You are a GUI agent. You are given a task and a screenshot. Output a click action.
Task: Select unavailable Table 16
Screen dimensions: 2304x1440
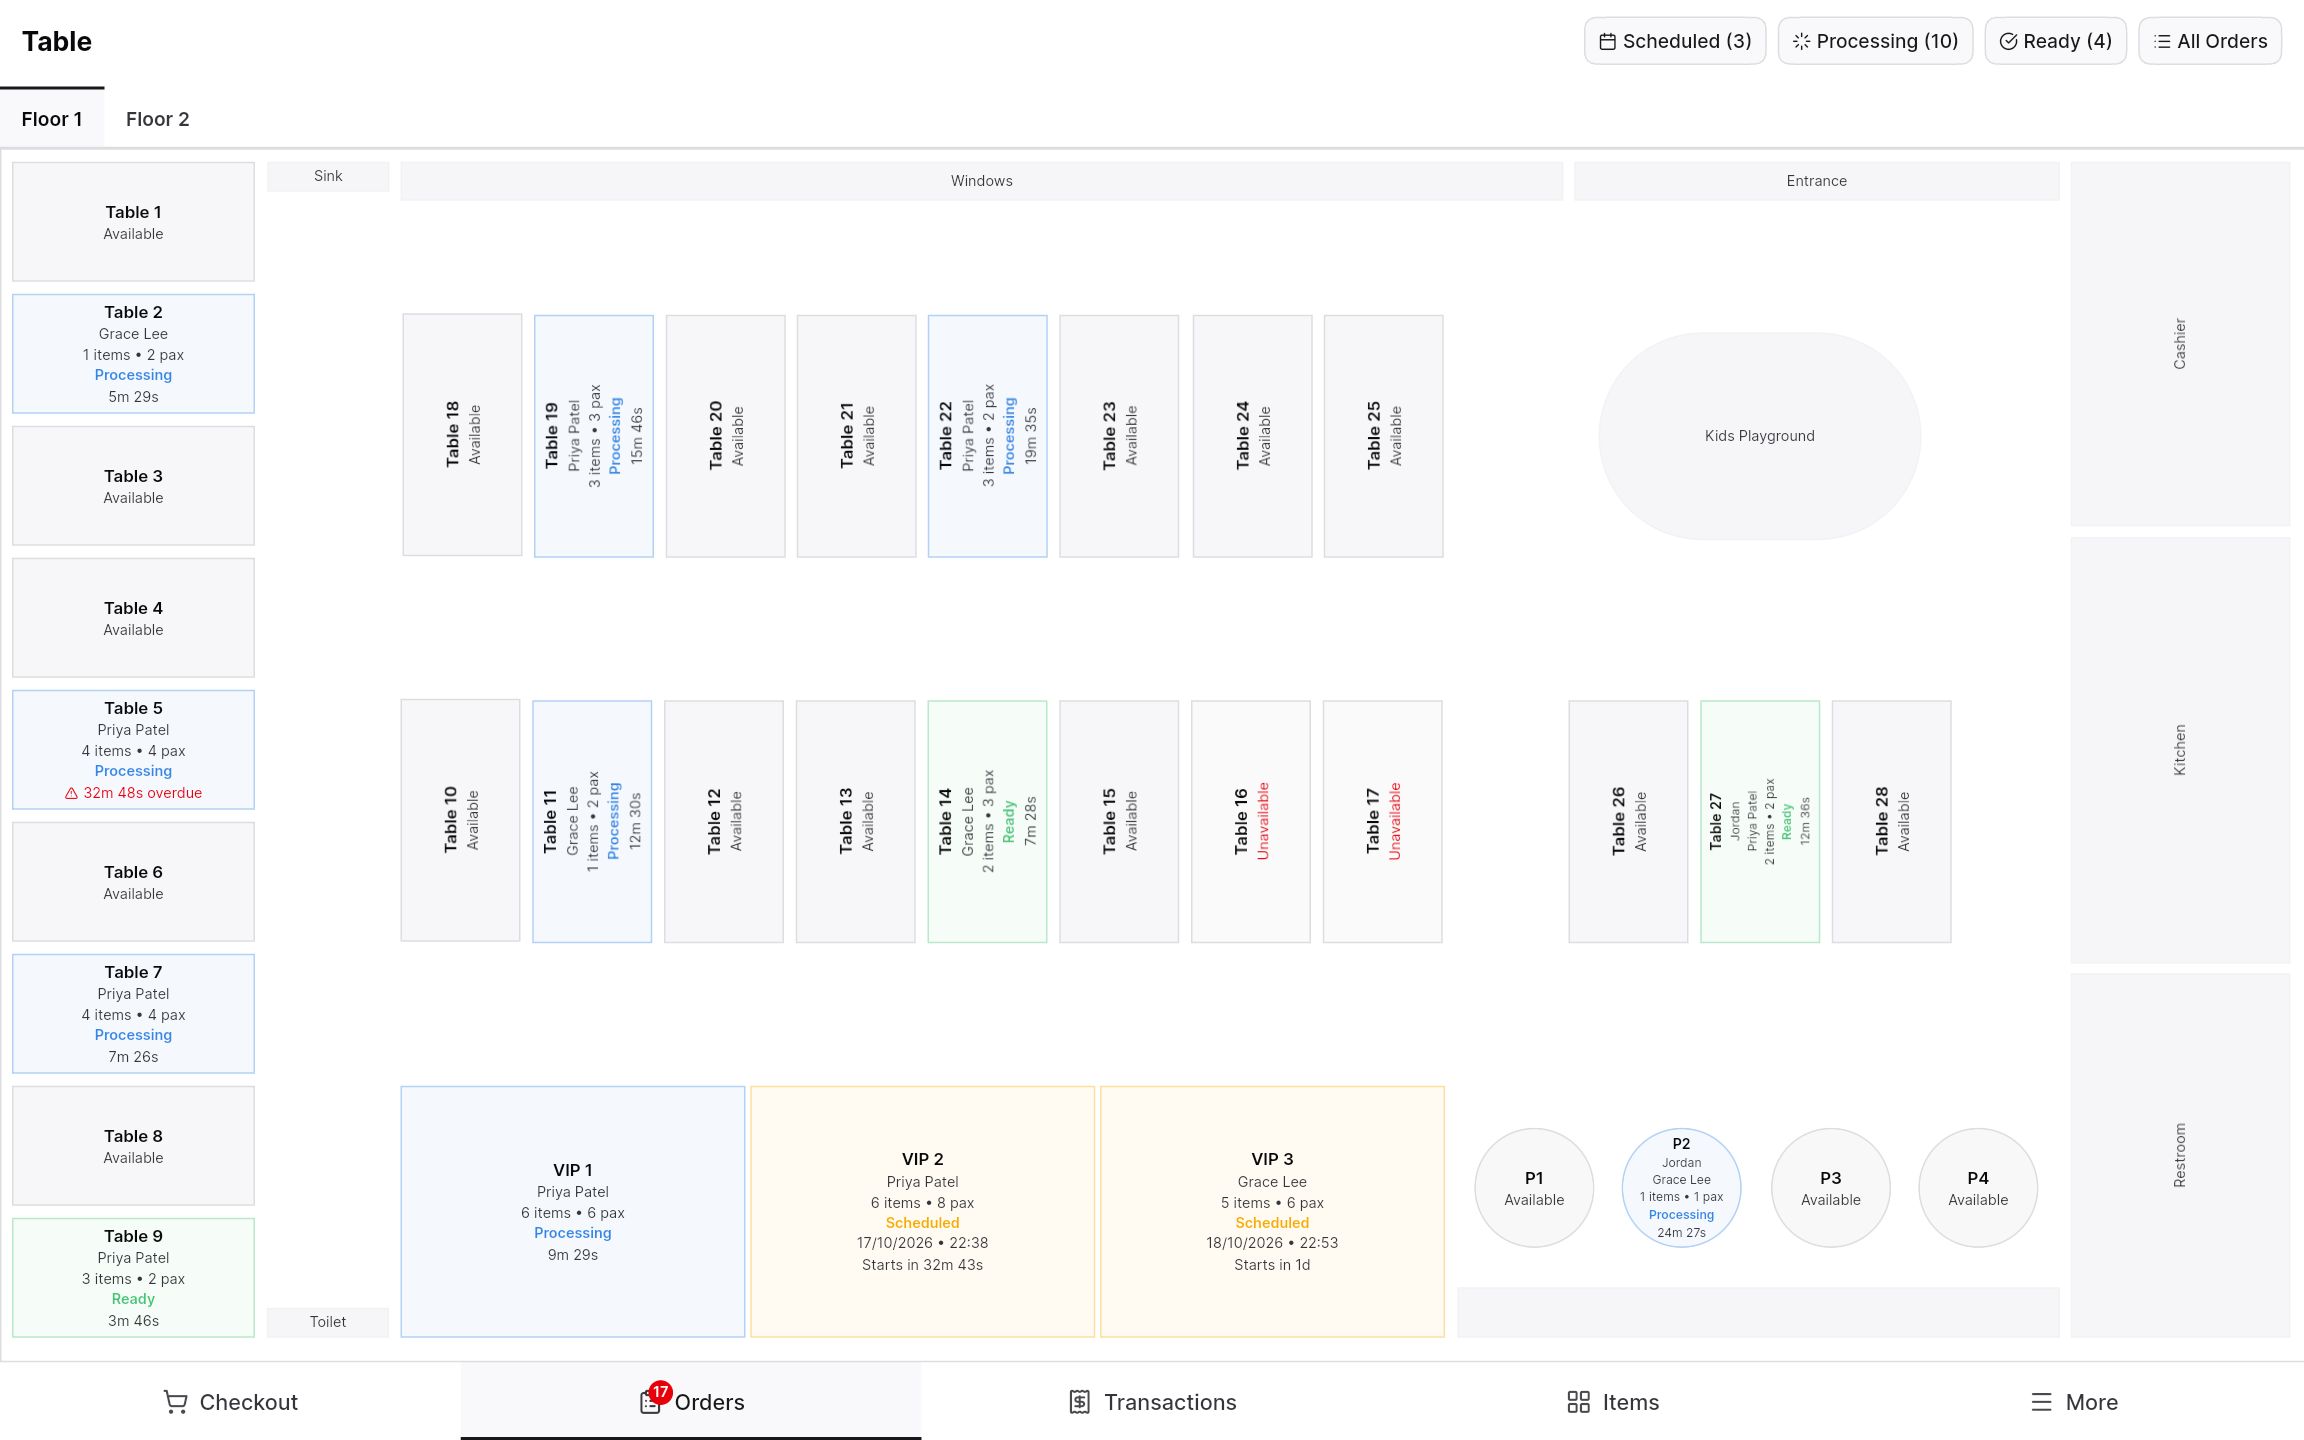tap(1250, 821)
